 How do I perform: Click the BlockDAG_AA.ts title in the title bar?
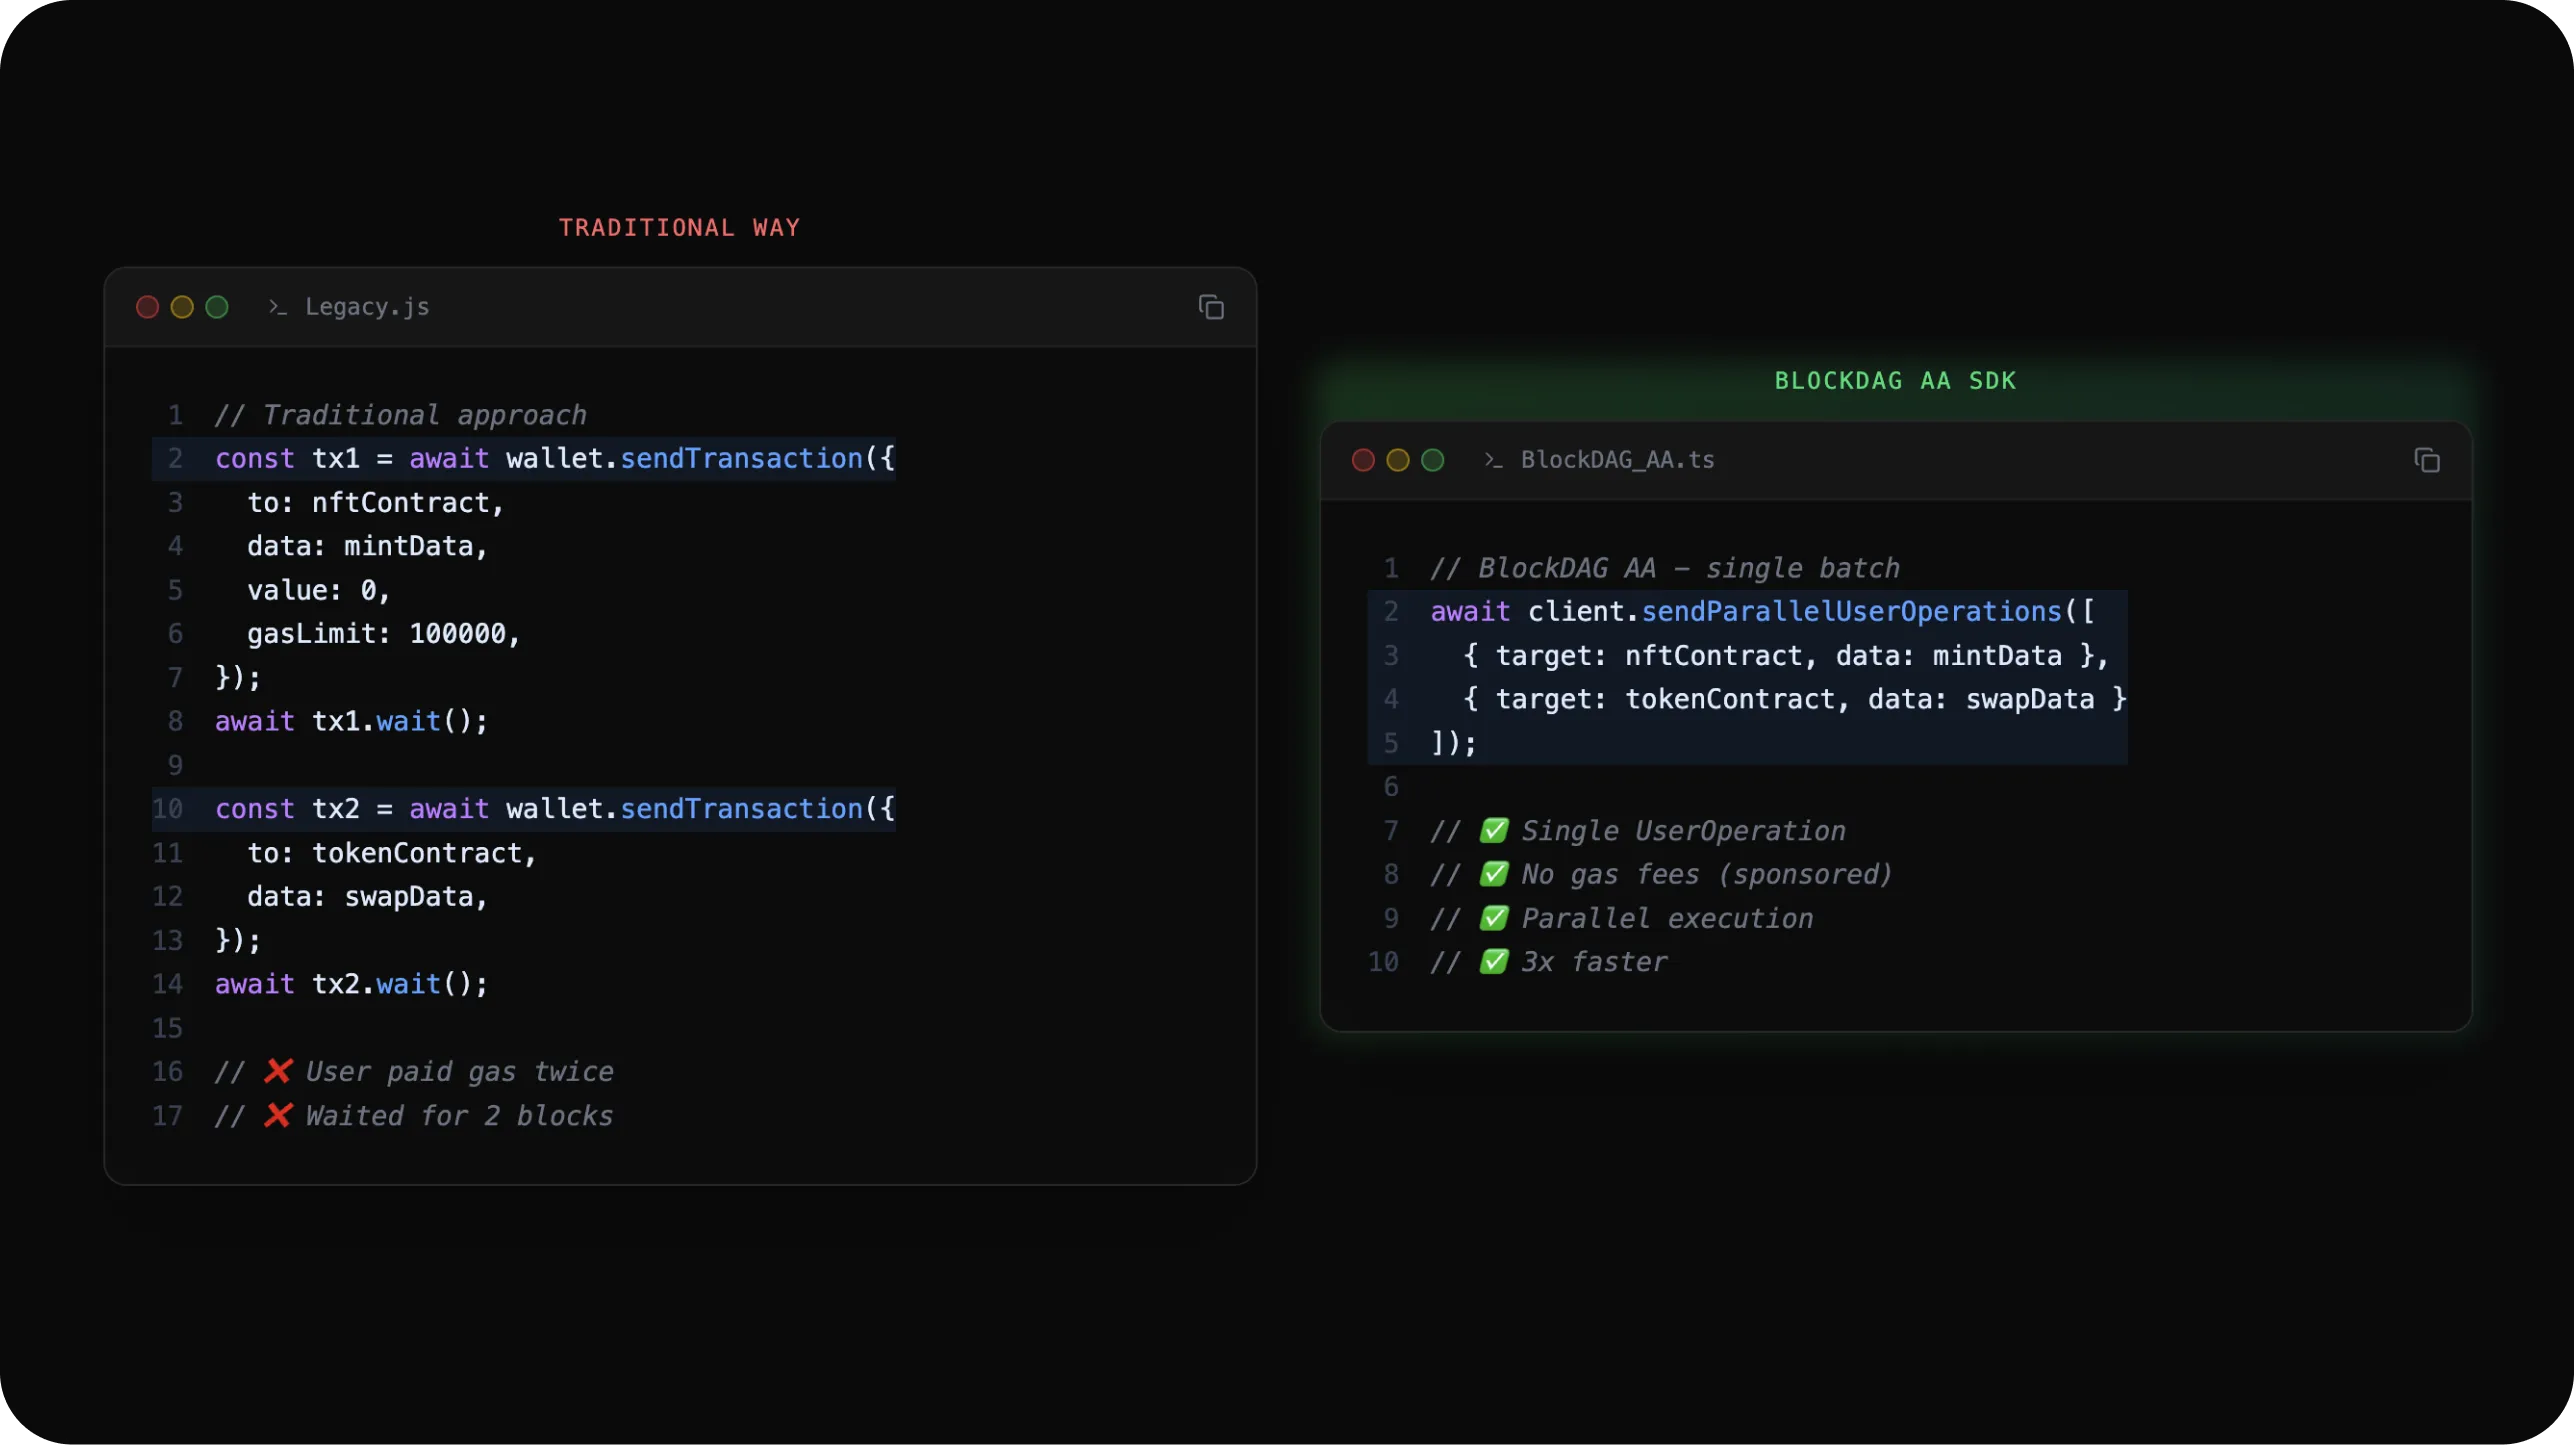pos(1618,460)
